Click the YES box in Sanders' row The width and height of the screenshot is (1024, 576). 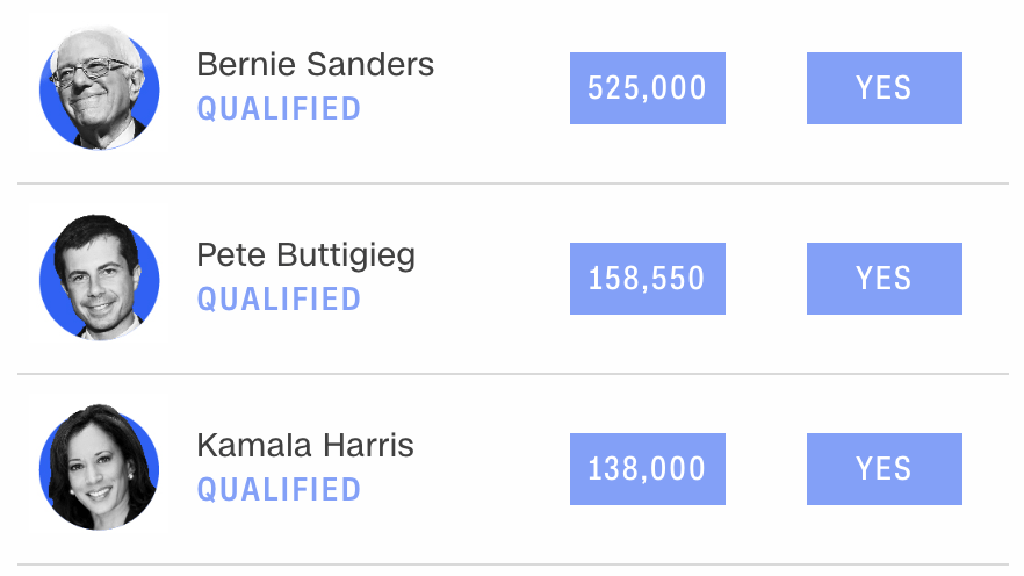click(884, 88)
